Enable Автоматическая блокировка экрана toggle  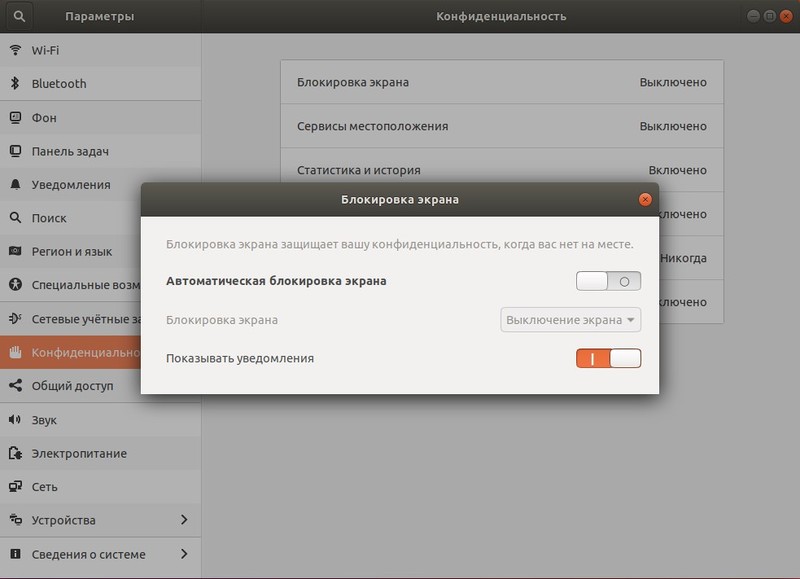[x=608, y=281]
